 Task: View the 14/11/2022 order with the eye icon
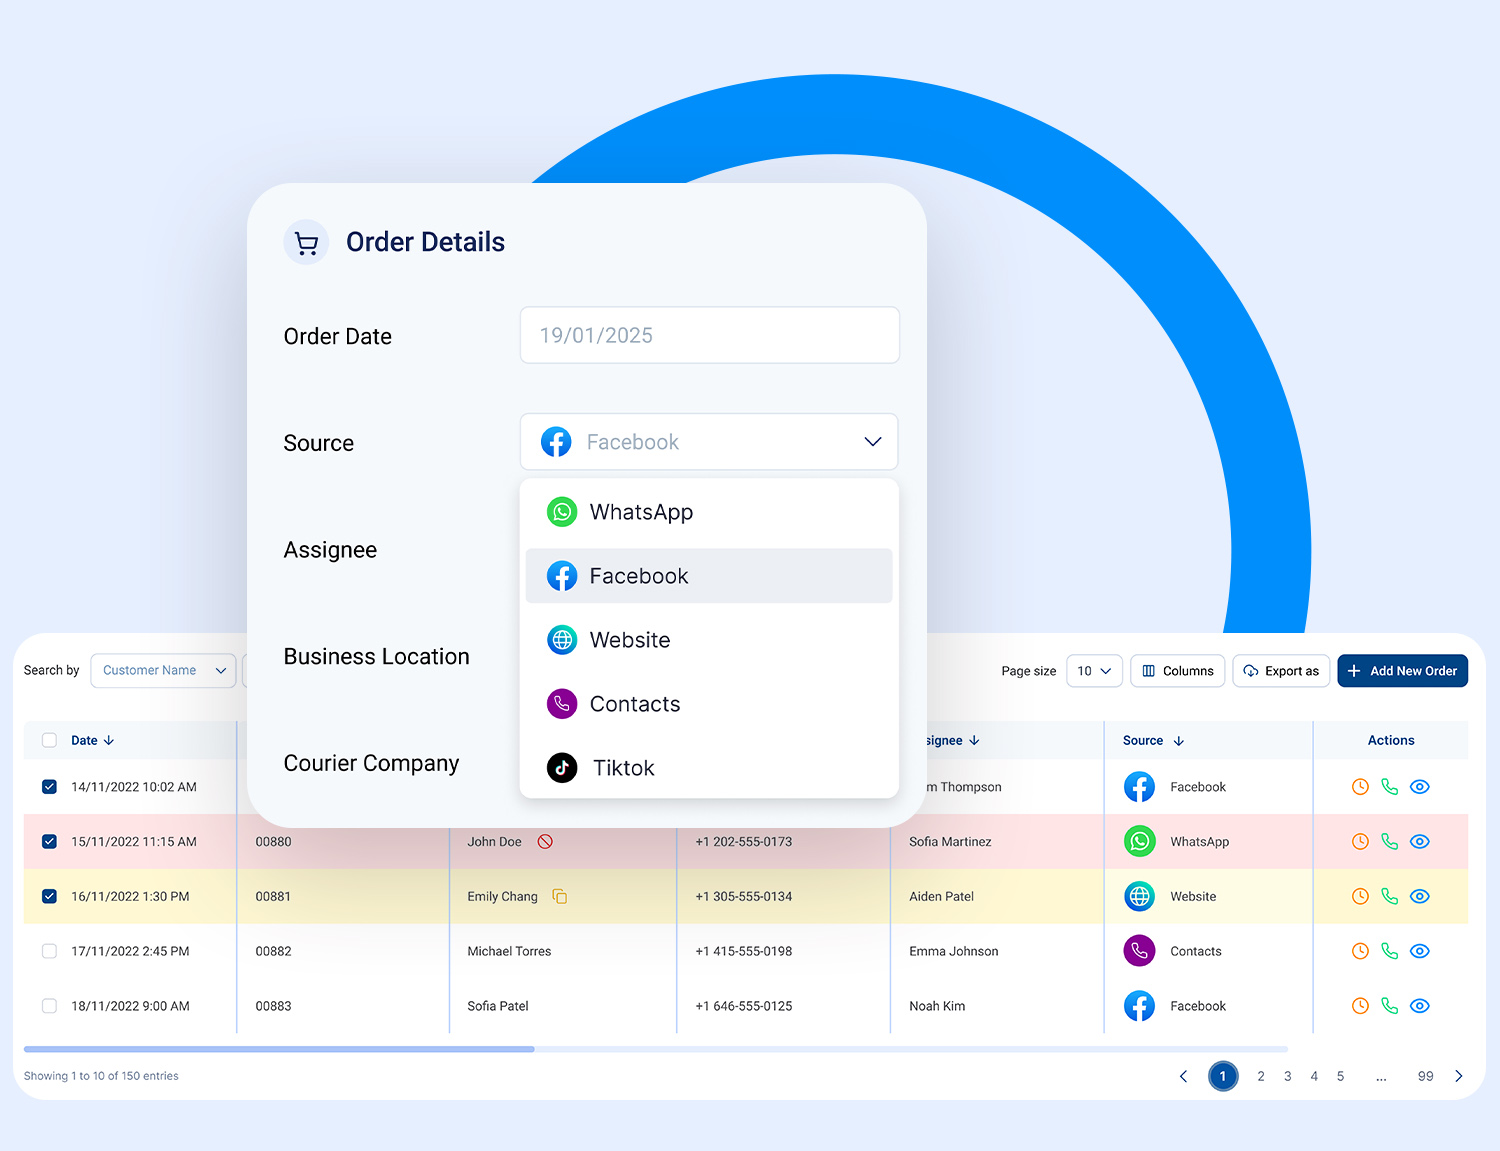click(x=1420, y=787)
